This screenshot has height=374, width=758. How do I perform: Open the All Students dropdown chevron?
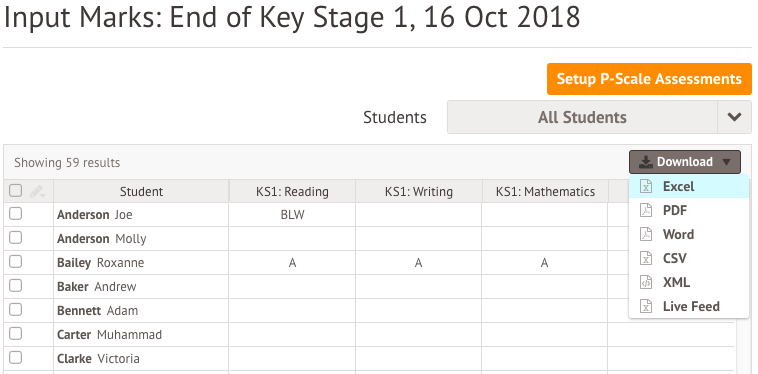(734, 117)
